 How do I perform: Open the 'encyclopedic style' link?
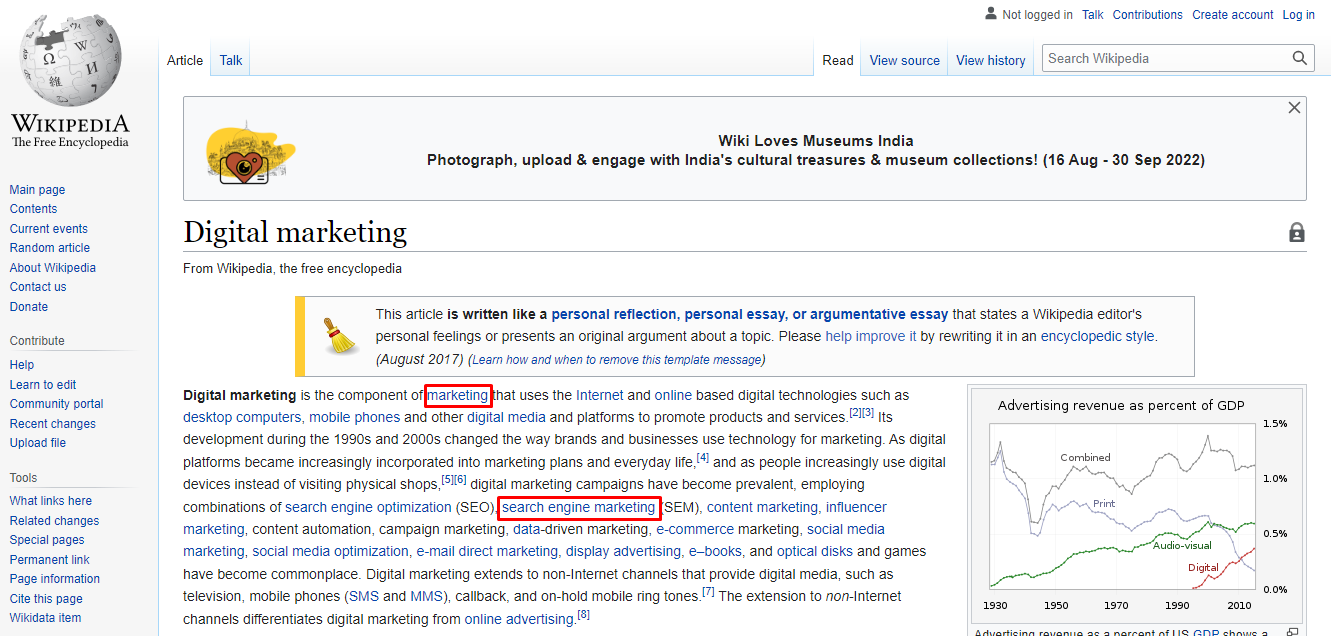1097,336
